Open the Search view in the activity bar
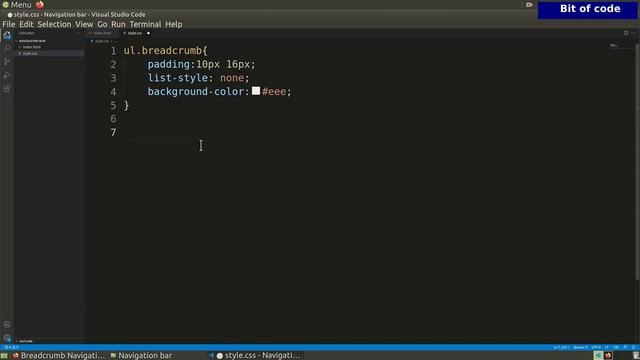 (x=7, y=48)
